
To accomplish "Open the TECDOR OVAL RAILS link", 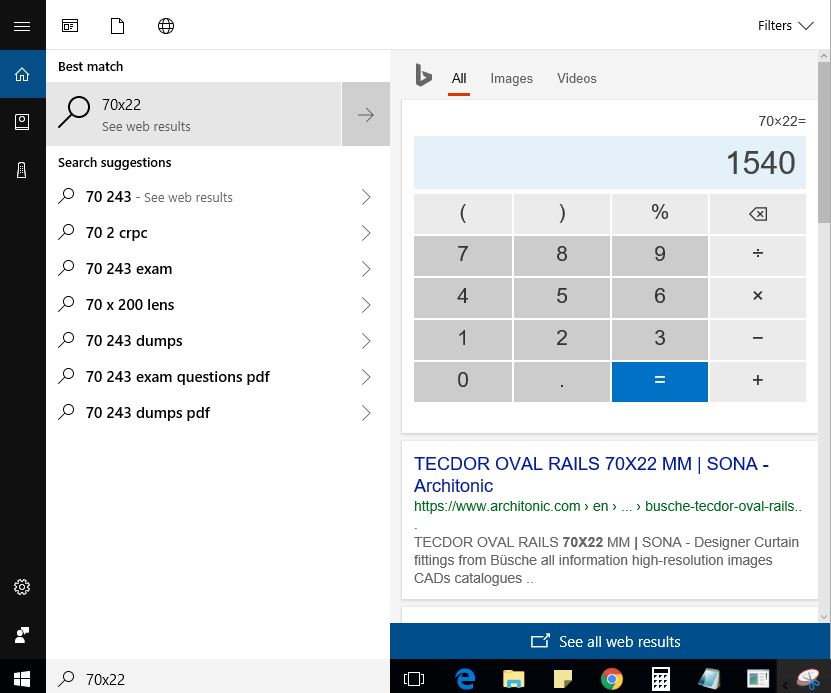I will pos(591,474).
